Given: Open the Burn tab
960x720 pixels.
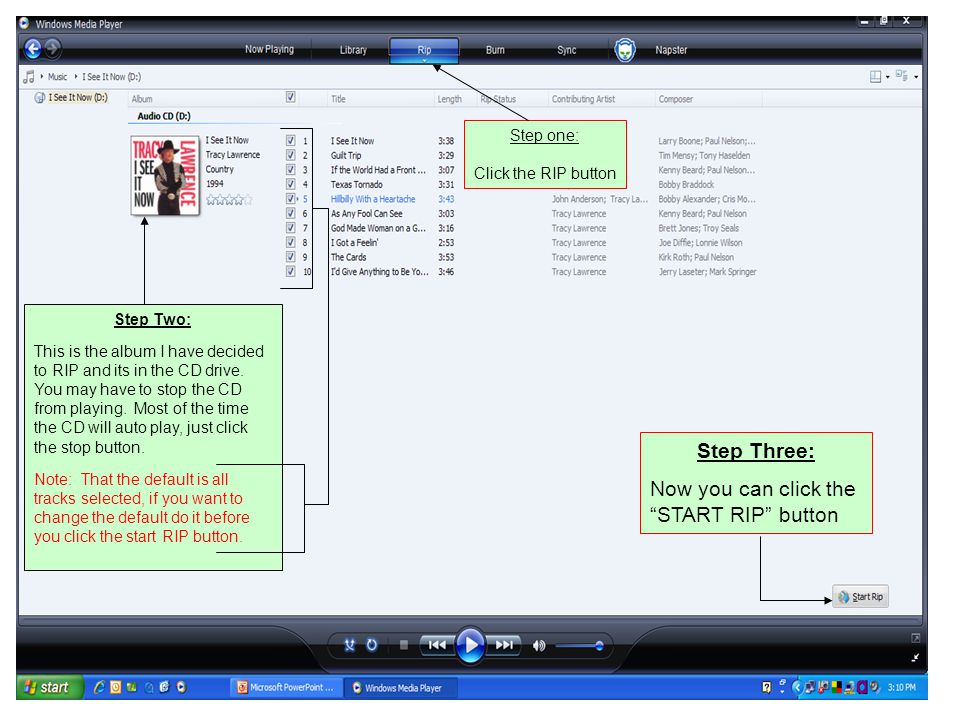Looking at the screenshot, I should 495,50.
